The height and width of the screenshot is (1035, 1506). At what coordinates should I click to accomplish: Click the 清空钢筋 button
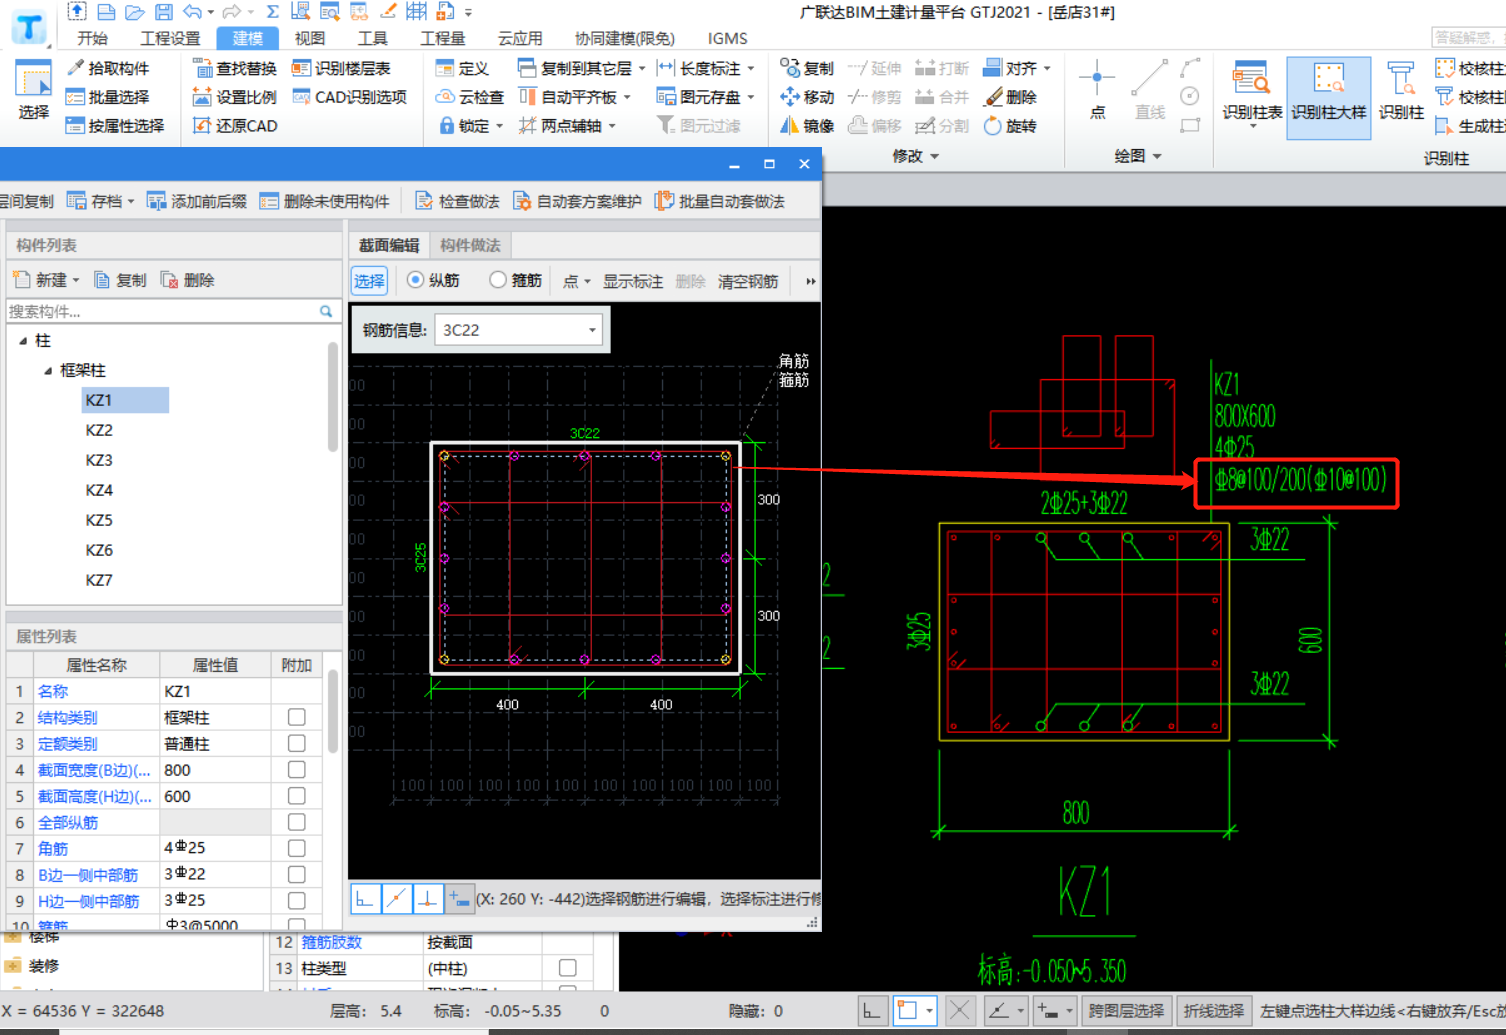(x=747, y=281)
